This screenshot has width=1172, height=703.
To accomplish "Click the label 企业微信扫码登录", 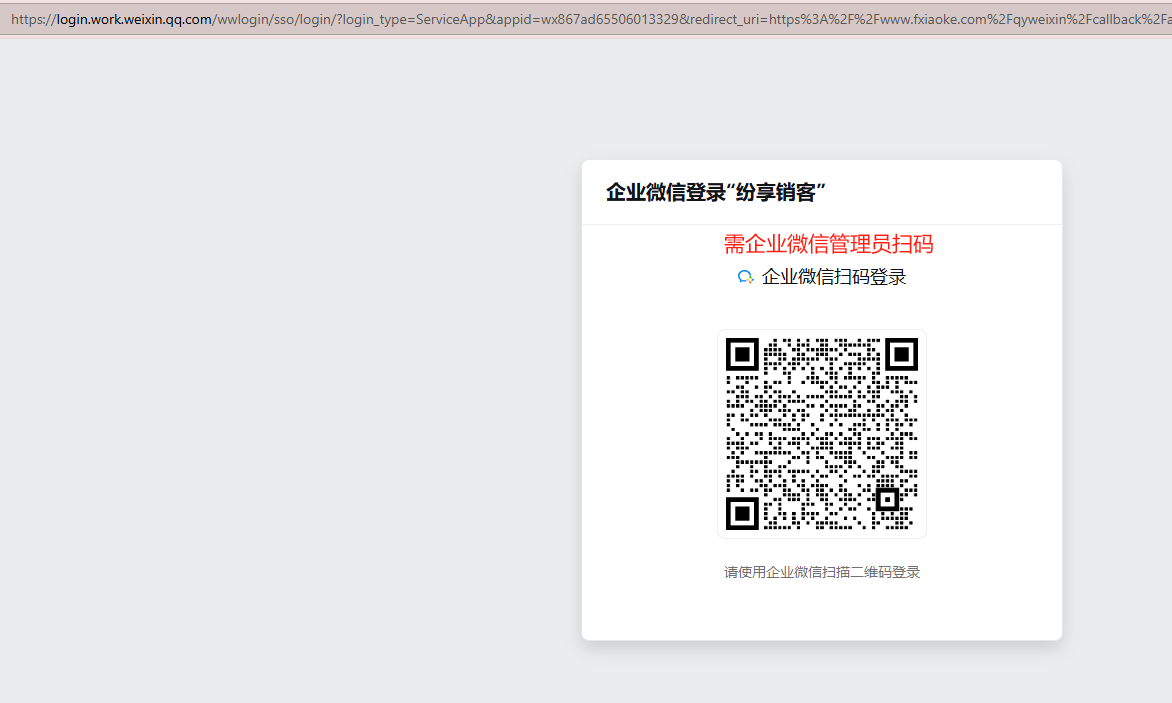I will [833, 277].
